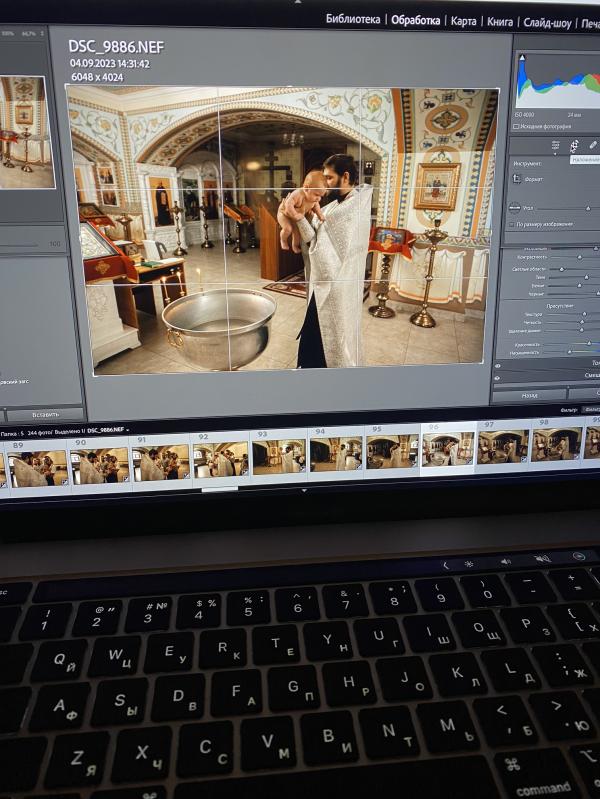Select filmstrip thumbnail 91
Image resolution: width=600 pixels, height=799 pixels.
point(161,462)
